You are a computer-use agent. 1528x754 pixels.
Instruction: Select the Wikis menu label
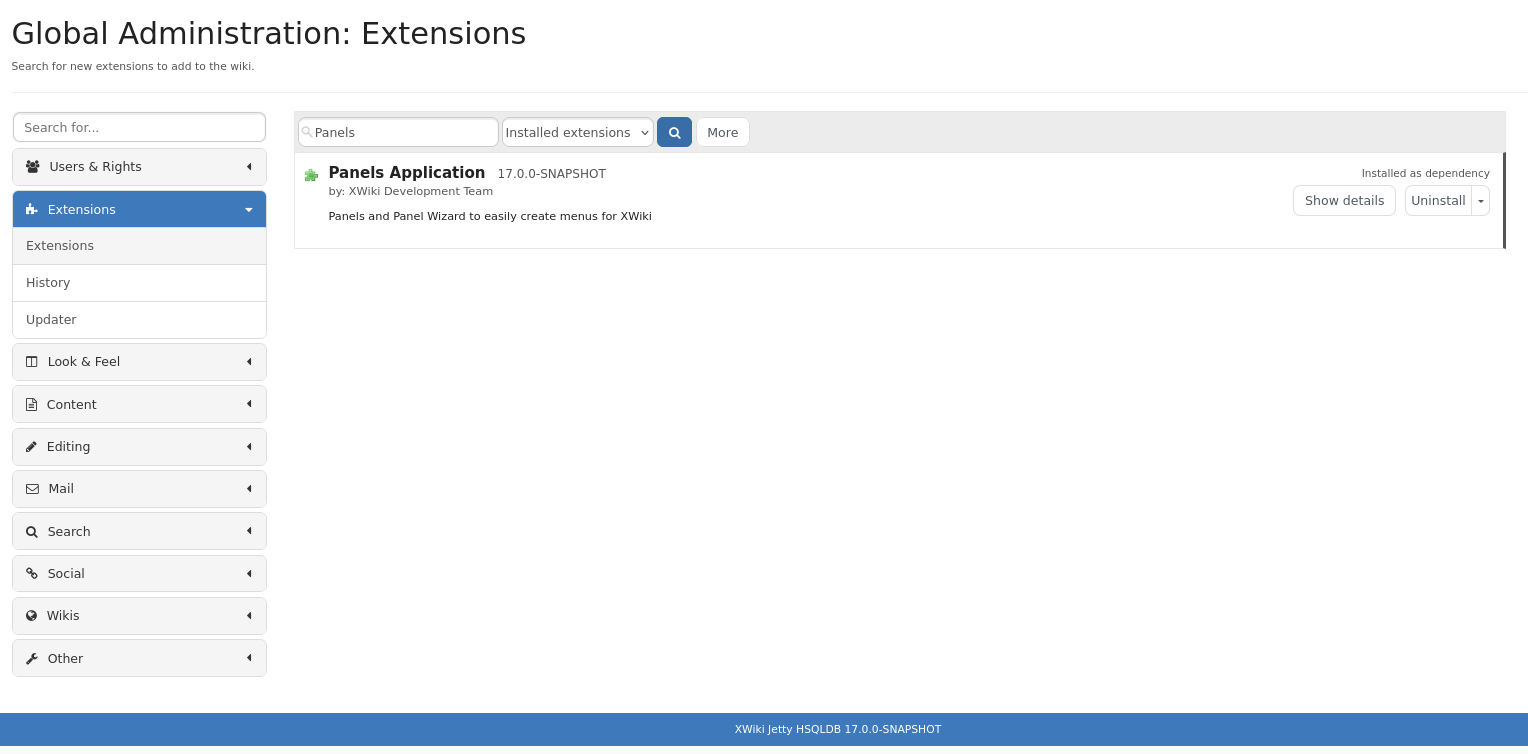pos(63,616)
